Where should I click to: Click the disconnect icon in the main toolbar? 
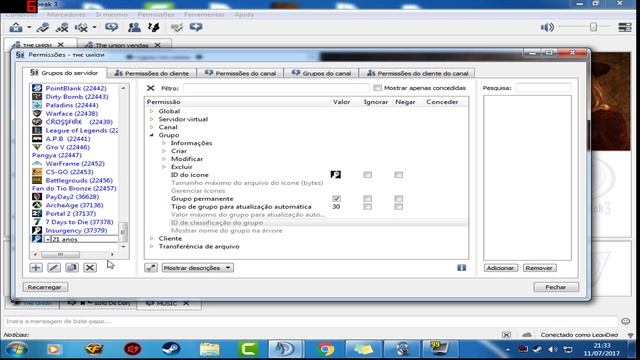62,28
